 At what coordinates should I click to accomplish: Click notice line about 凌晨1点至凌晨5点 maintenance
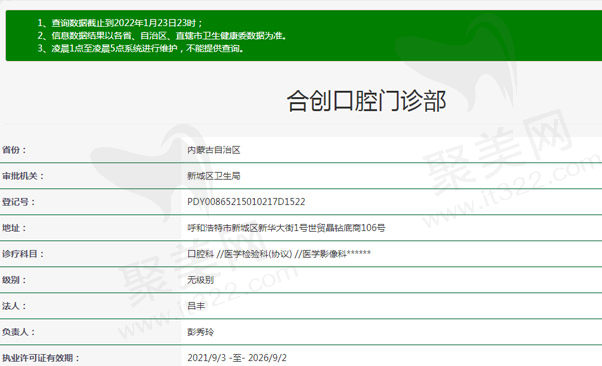click(x=141, y=48)
